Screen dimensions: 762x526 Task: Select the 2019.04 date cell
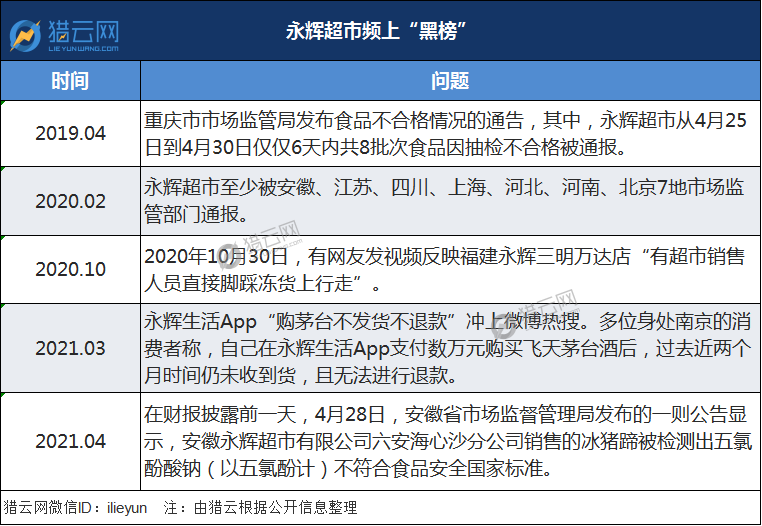pos(70,134)
